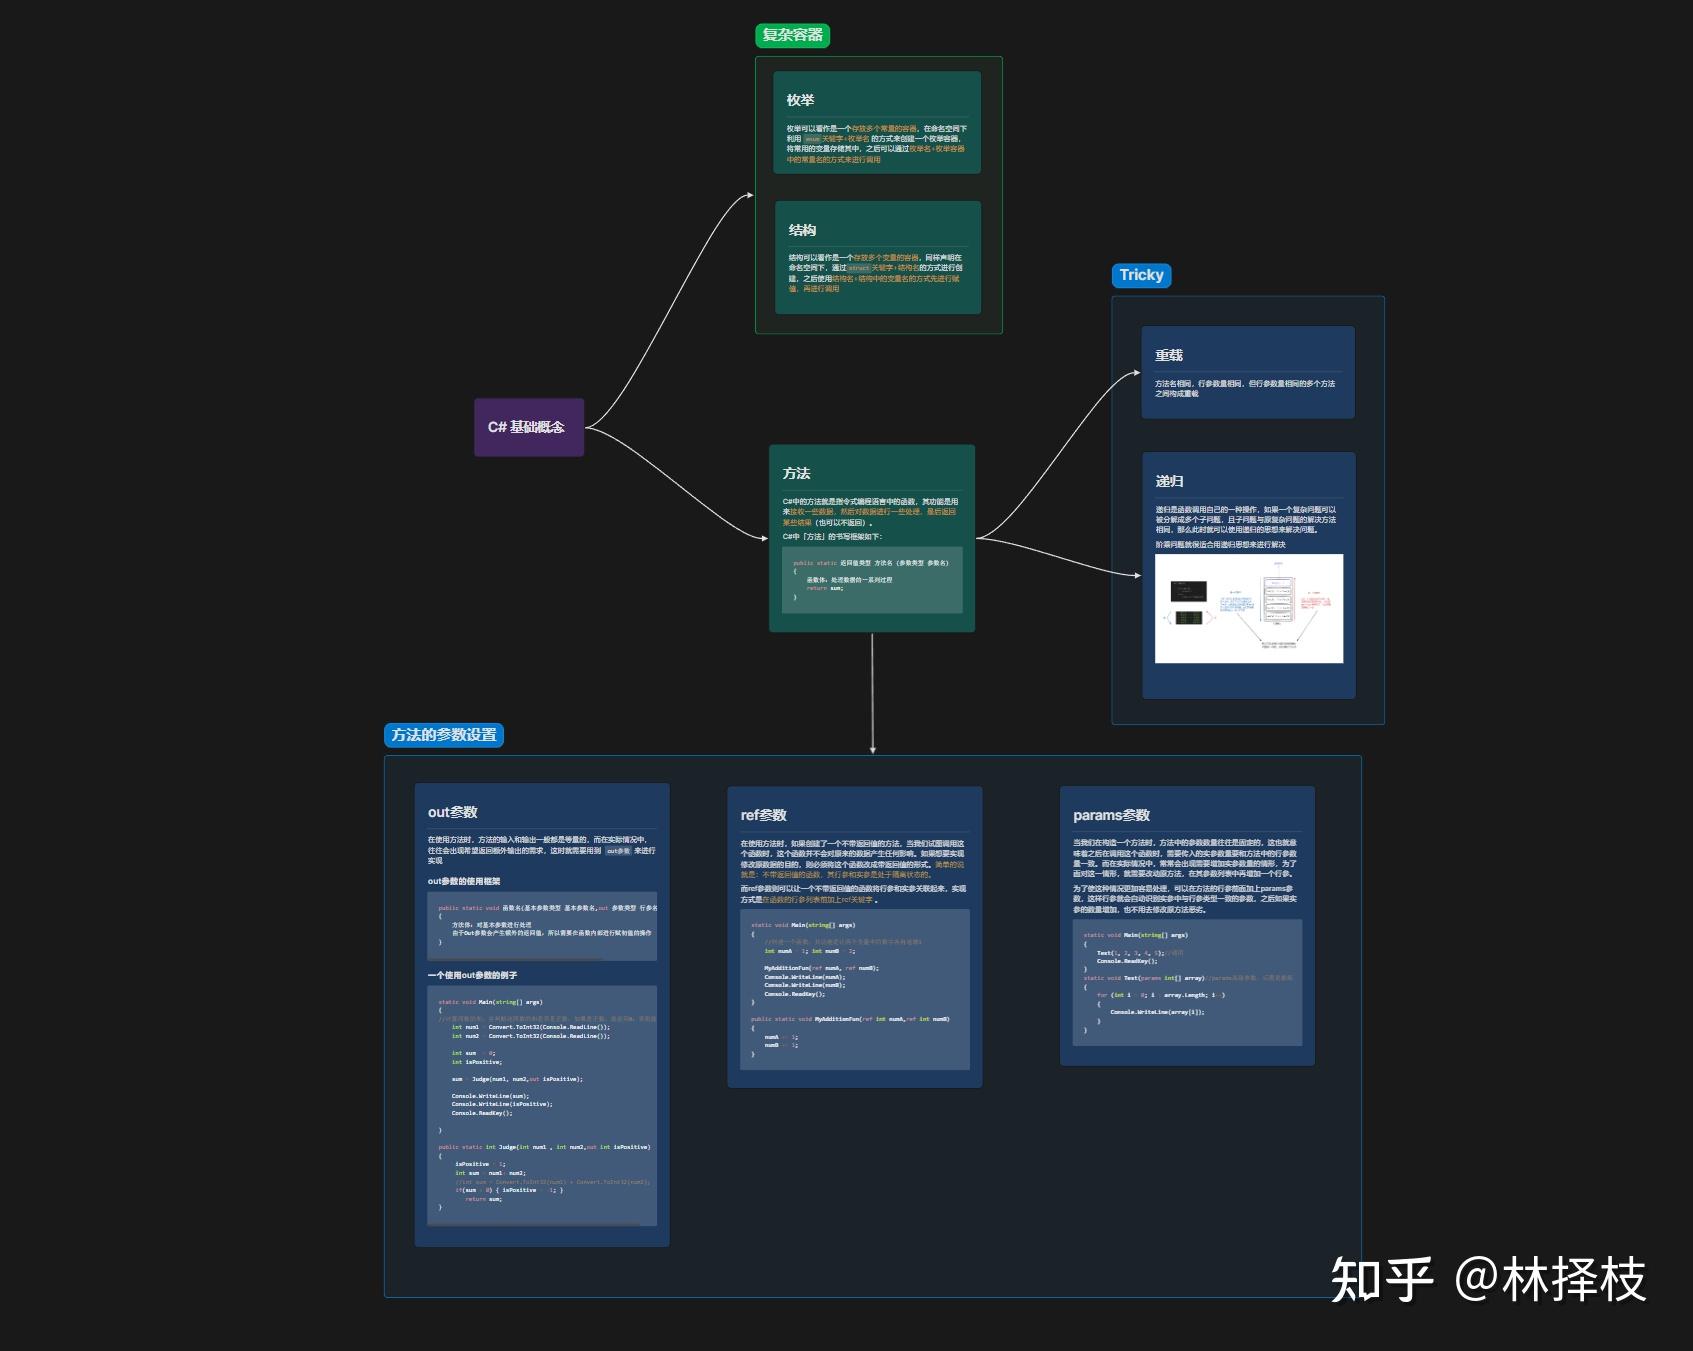Click the recursion diagram thumbnail inside 递归 node
1693x1351 pixels.
pyautogui.click(x=1249, y=610)
